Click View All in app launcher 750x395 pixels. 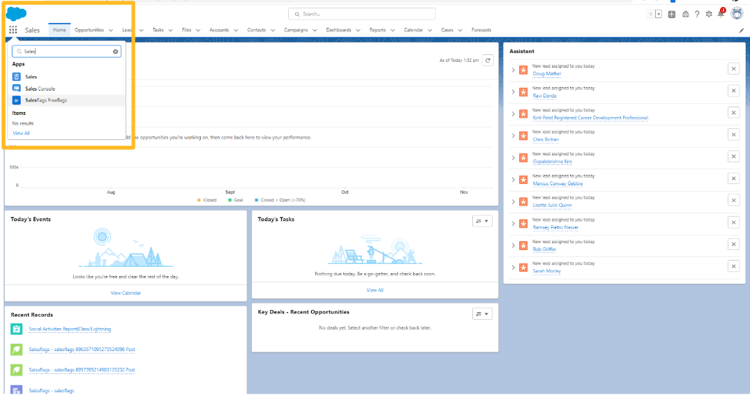pyautogui.click(x=21, y=133)
